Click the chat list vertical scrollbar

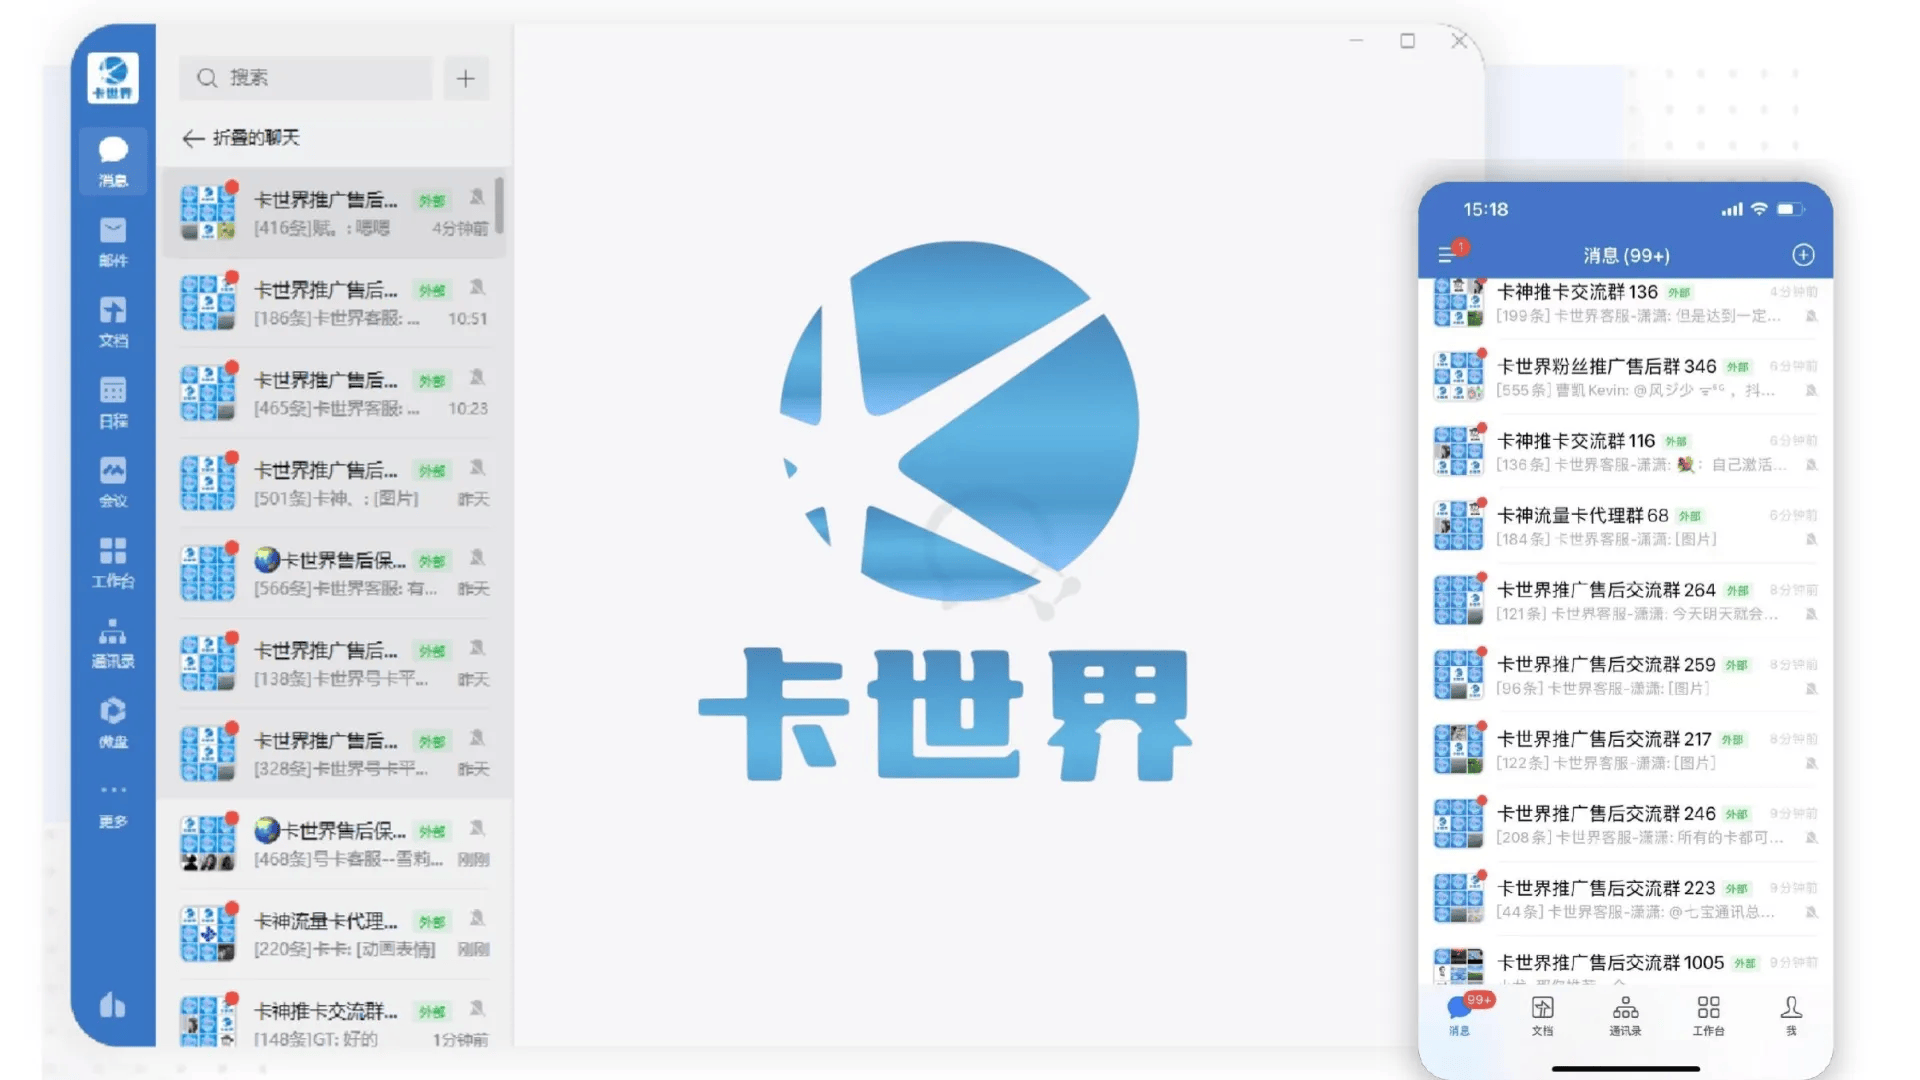coord(499,206)
